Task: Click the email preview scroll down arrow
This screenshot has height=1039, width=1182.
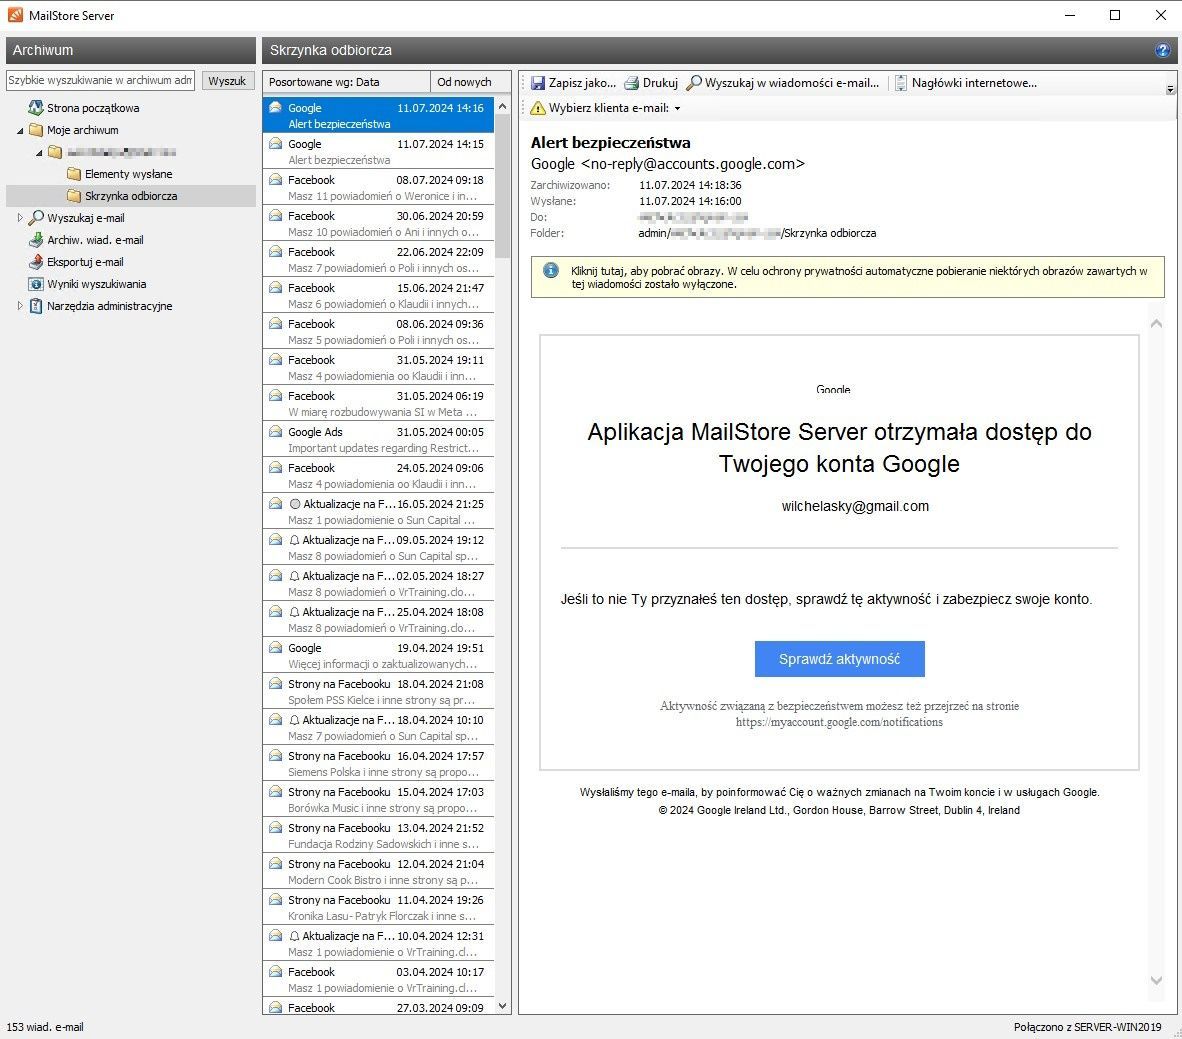Action: [x=1156, y=980]
